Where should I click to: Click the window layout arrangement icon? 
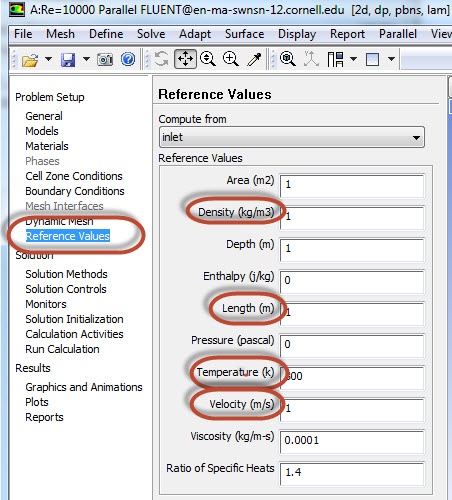335,59
